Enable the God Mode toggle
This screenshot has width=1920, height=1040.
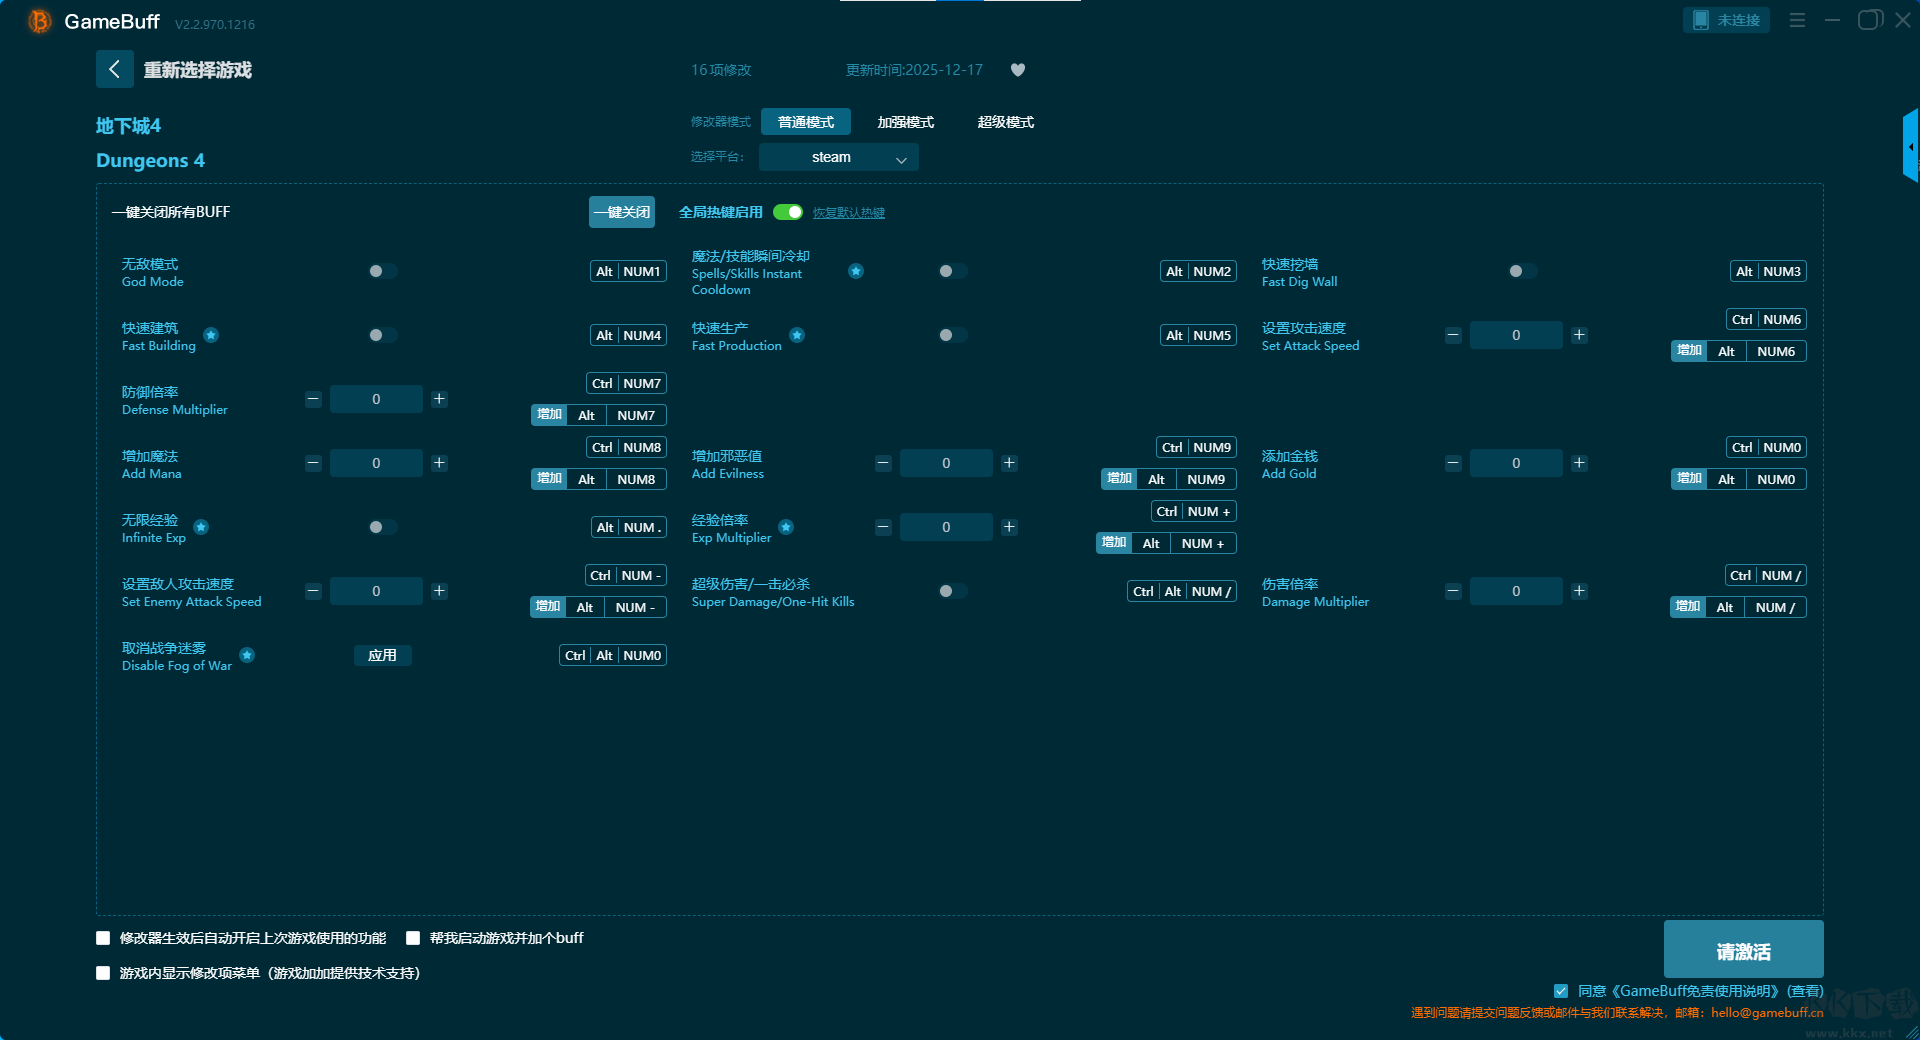pos(382,271)
